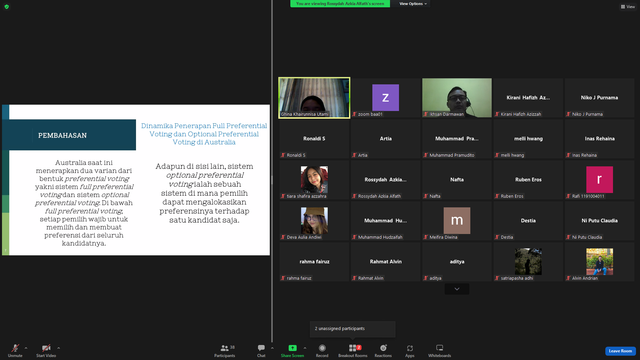This screenshot has height=360, width=640.
Task: Click the 2 unassigned participants tooltip
Action: pyautogui.click(x=353, y=329)
